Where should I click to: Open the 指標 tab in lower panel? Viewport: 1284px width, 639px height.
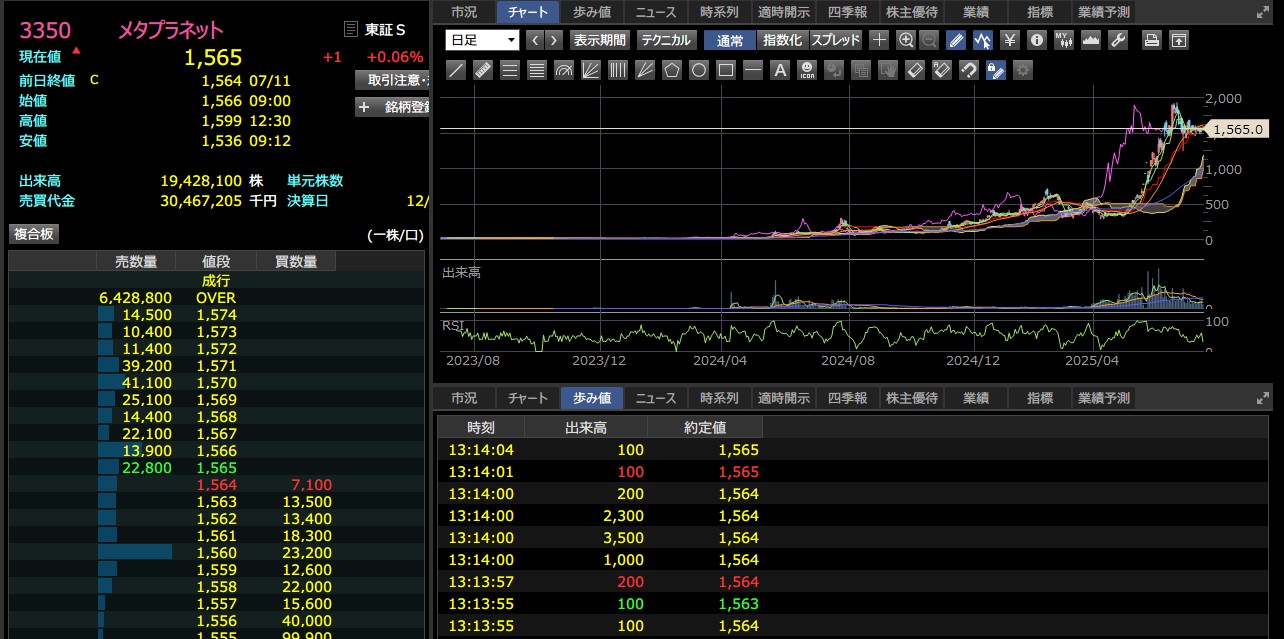click(x=1040, y=398)
